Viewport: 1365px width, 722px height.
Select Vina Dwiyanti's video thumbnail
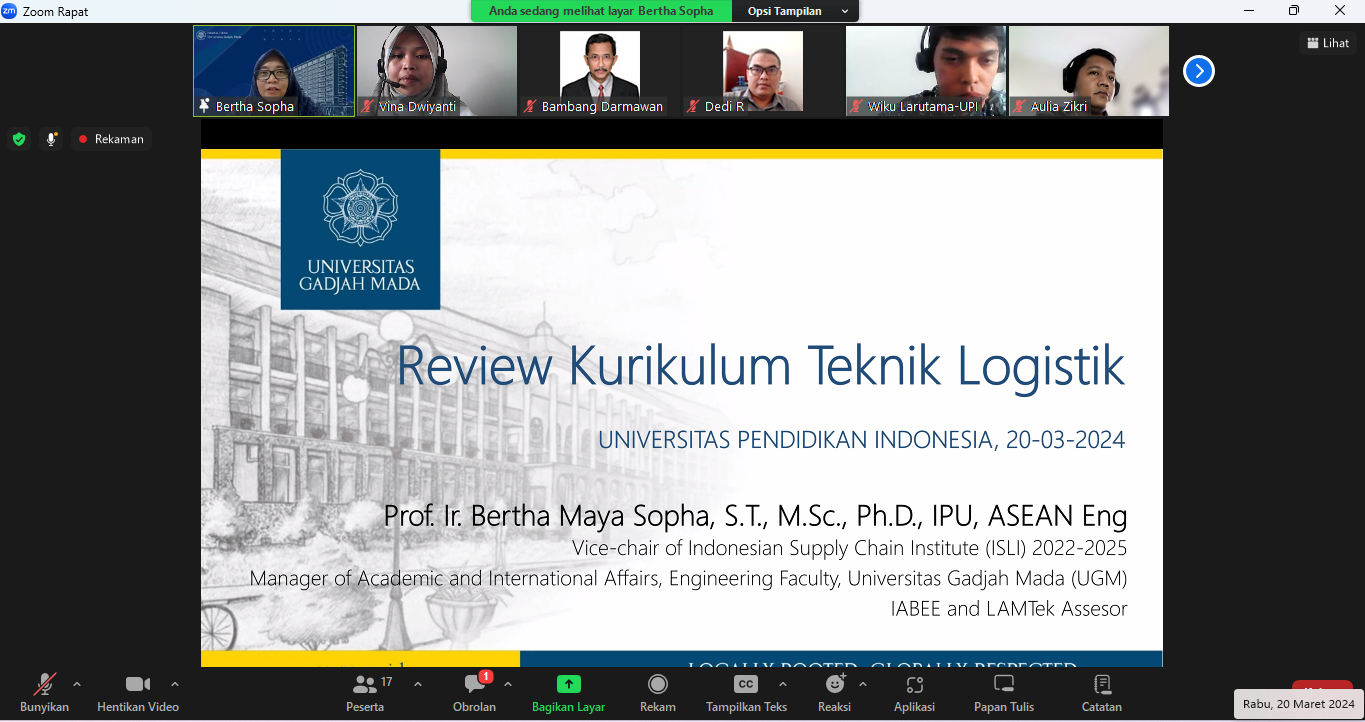437,71
